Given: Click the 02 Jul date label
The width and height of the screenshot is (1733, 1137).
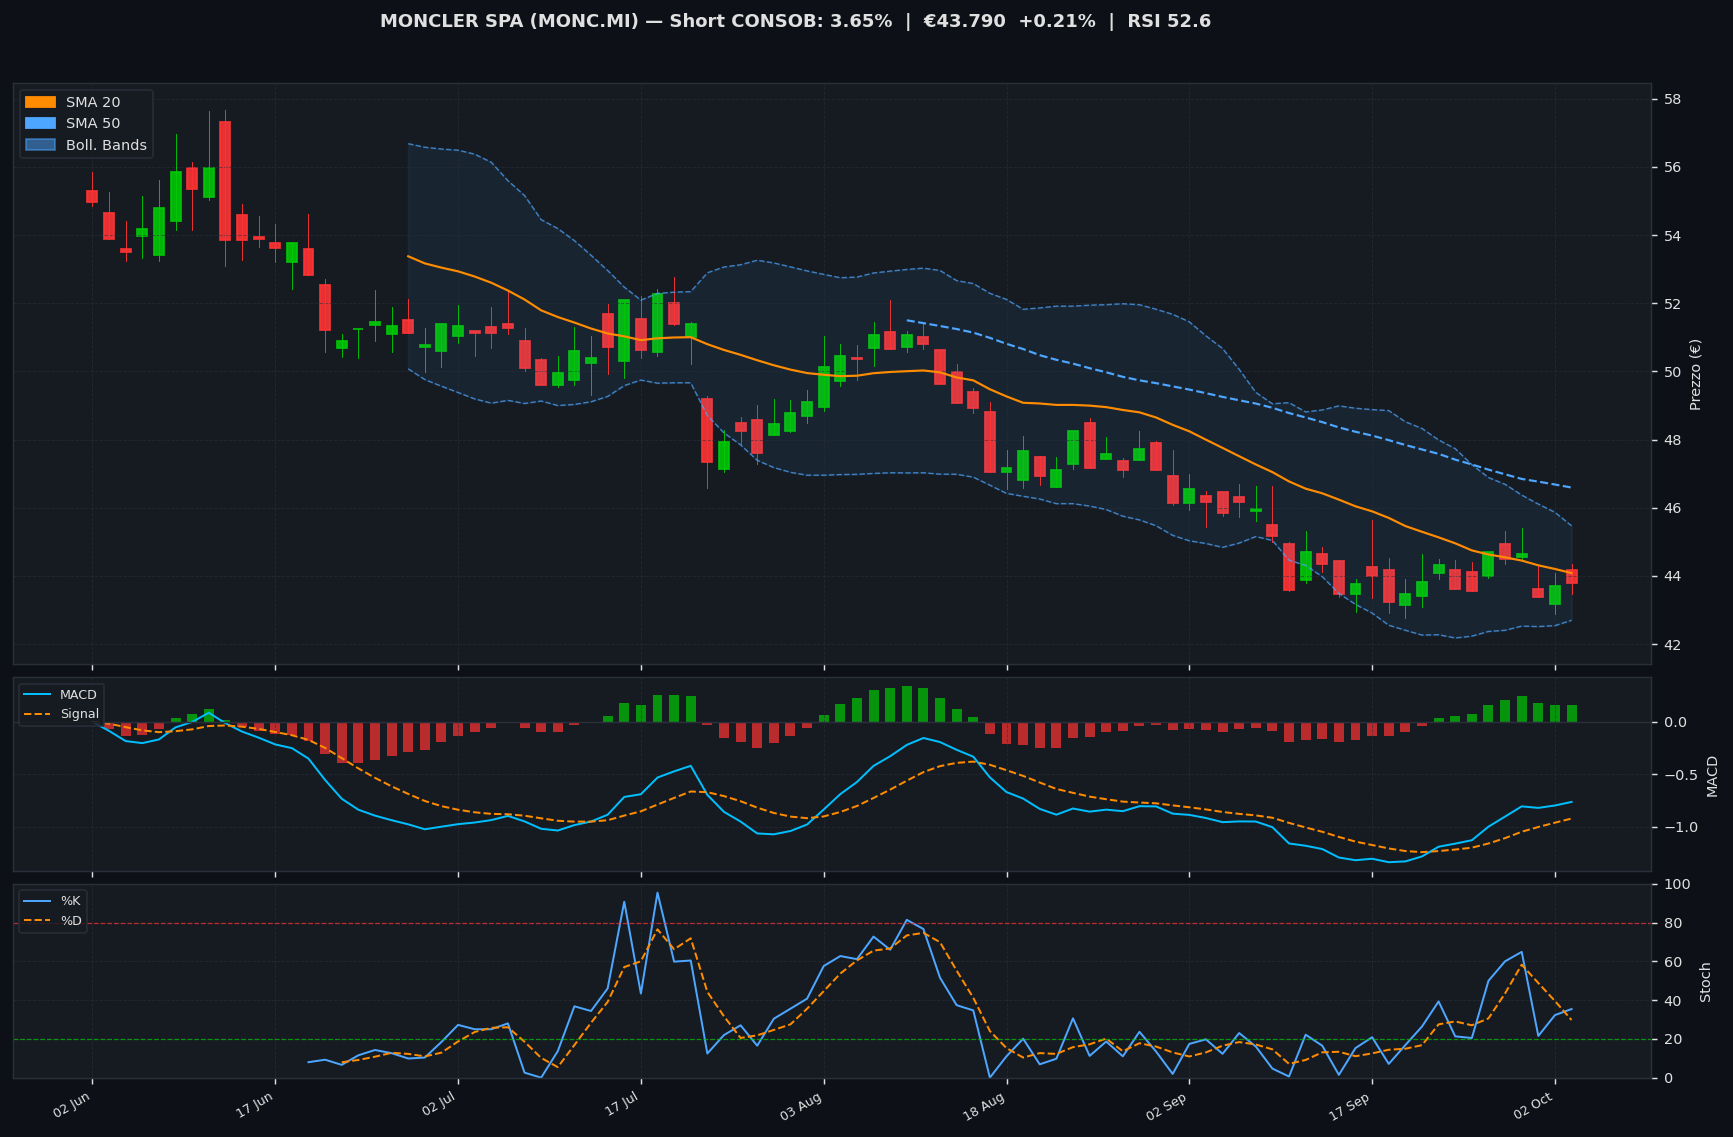Looking at the screenshot, I should (x=439, y=1106).
